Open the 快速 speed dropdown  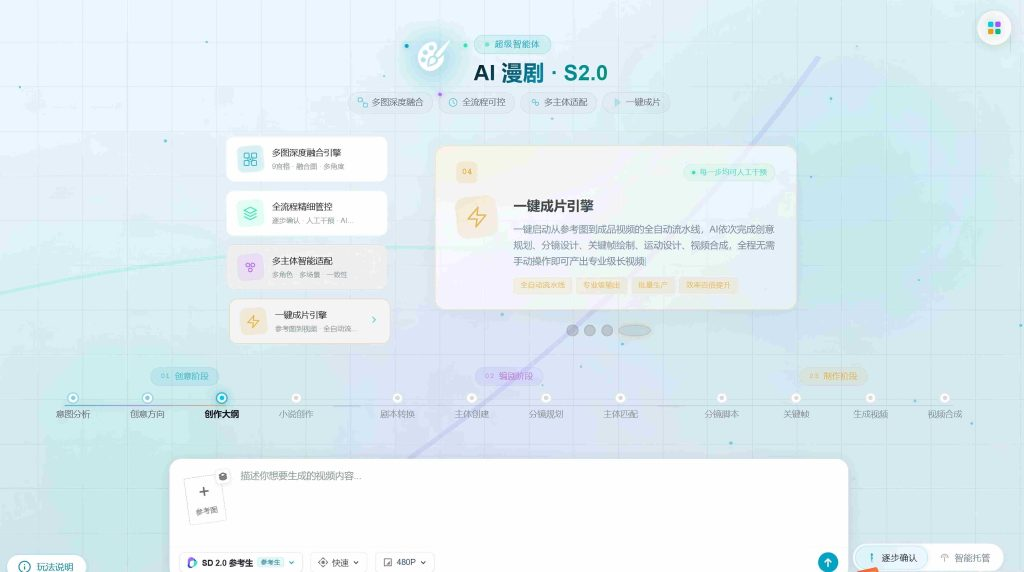(338, 562)
